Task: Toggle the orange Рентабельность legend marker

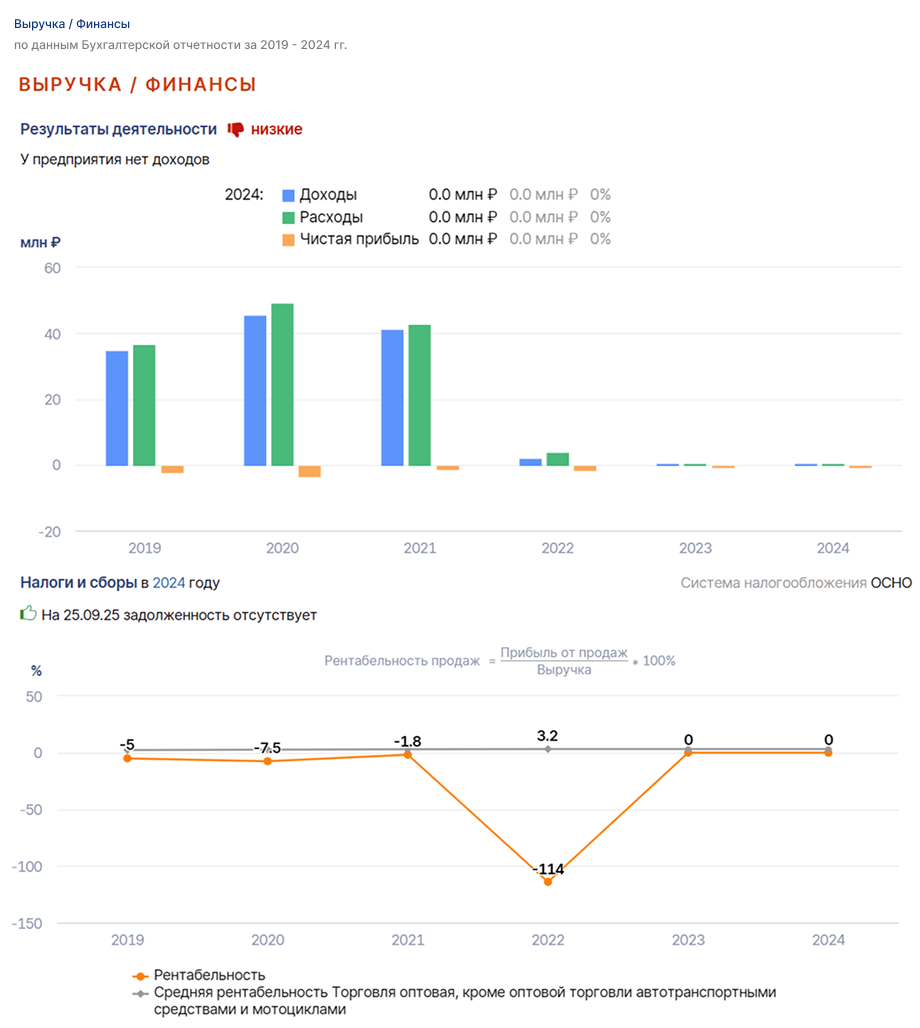Action: coord(140,976)
